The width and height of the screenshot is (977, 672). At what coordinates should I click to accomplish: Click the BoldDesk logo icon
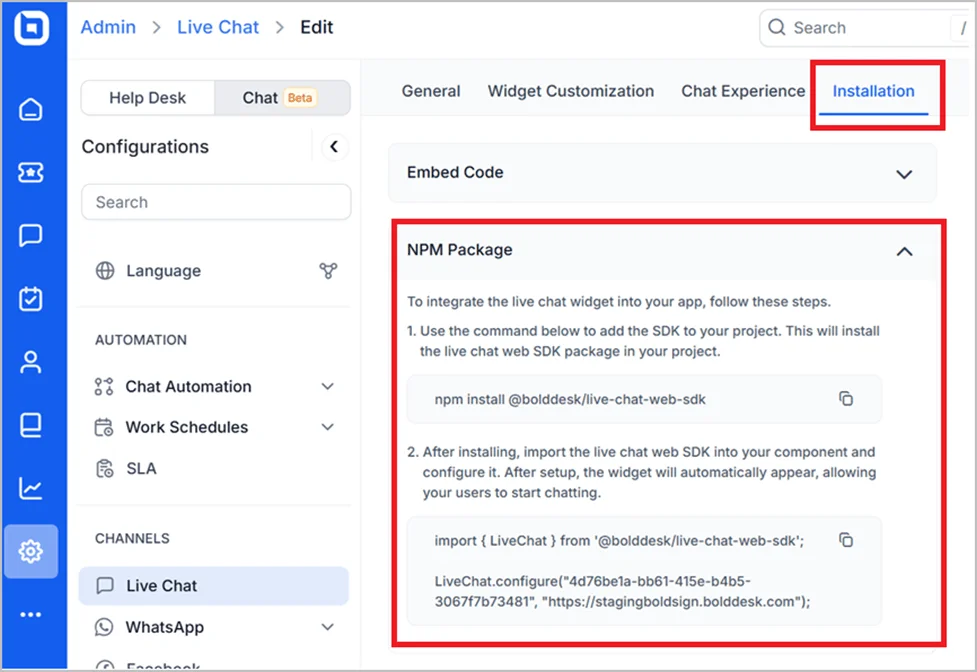pos(32,27)
